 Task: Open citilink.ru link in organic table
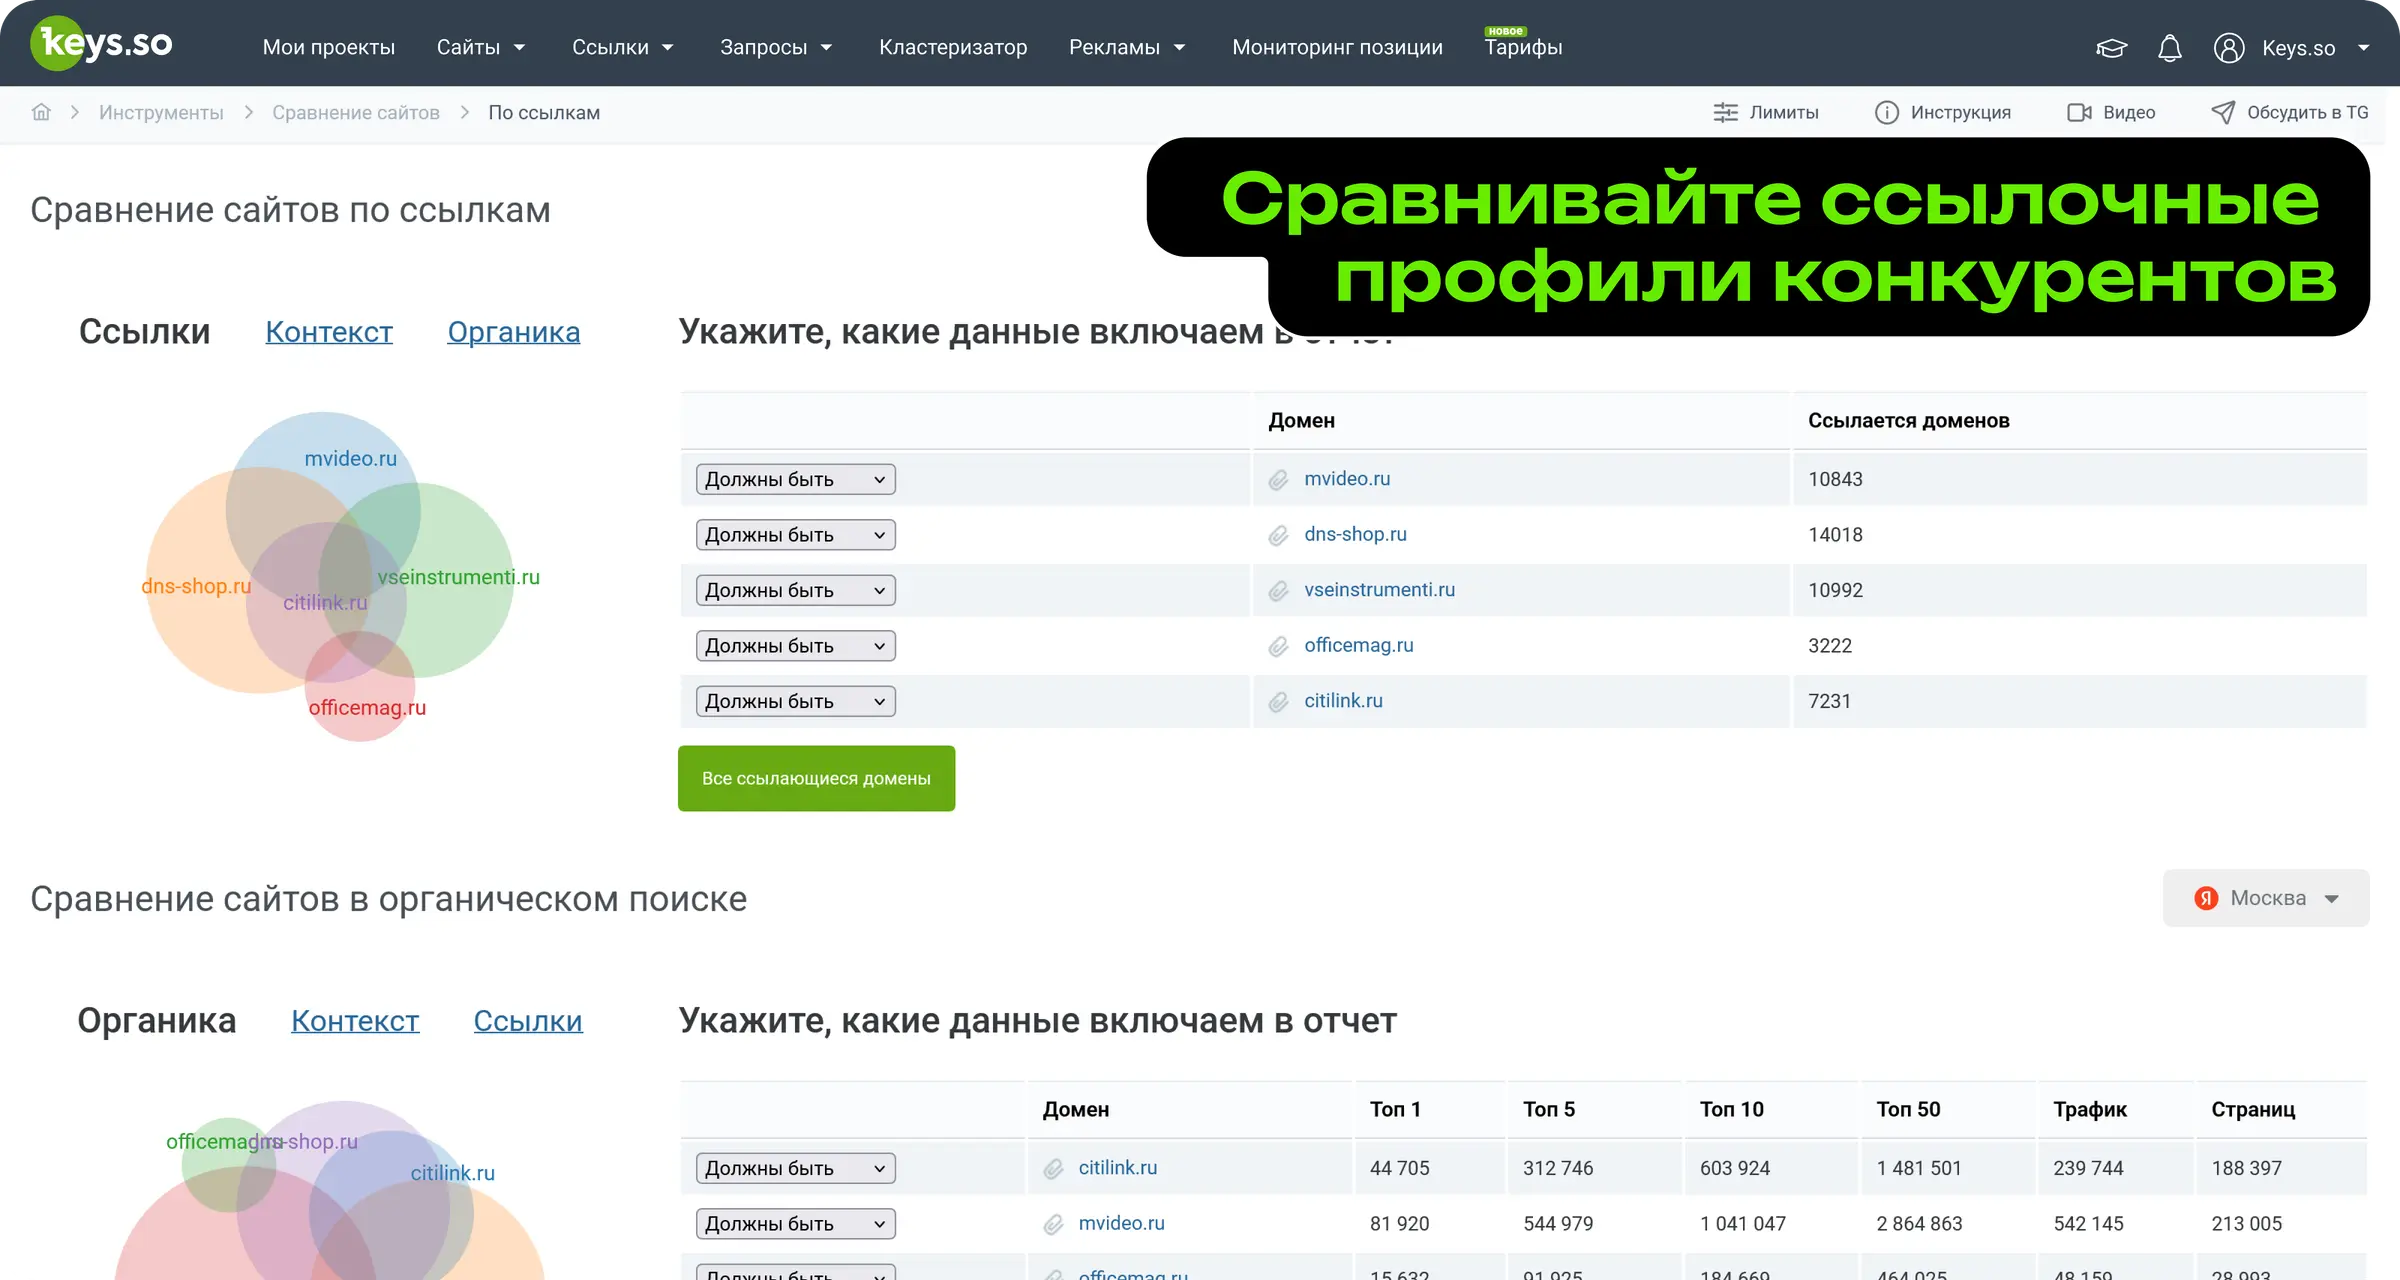(1117, 1168)
